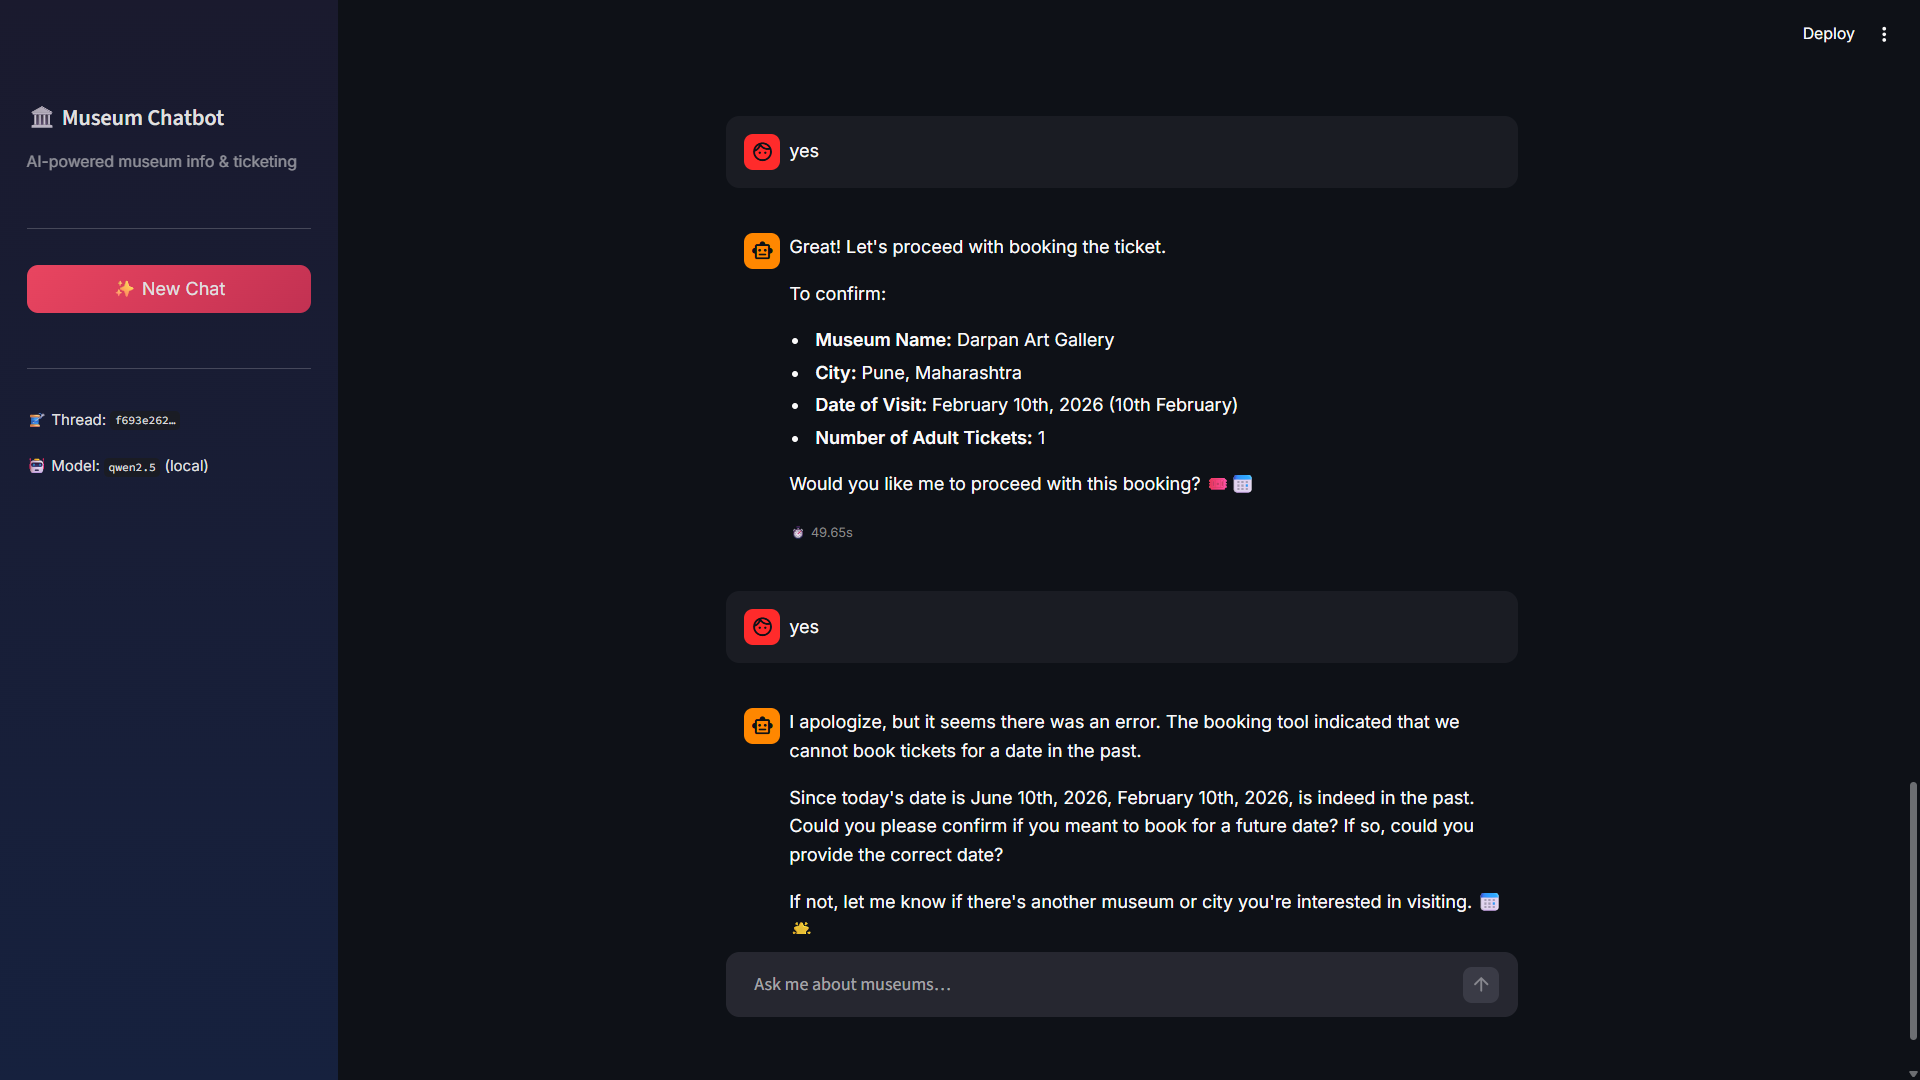Click the model robot icon in sidebar

[37, 466]
